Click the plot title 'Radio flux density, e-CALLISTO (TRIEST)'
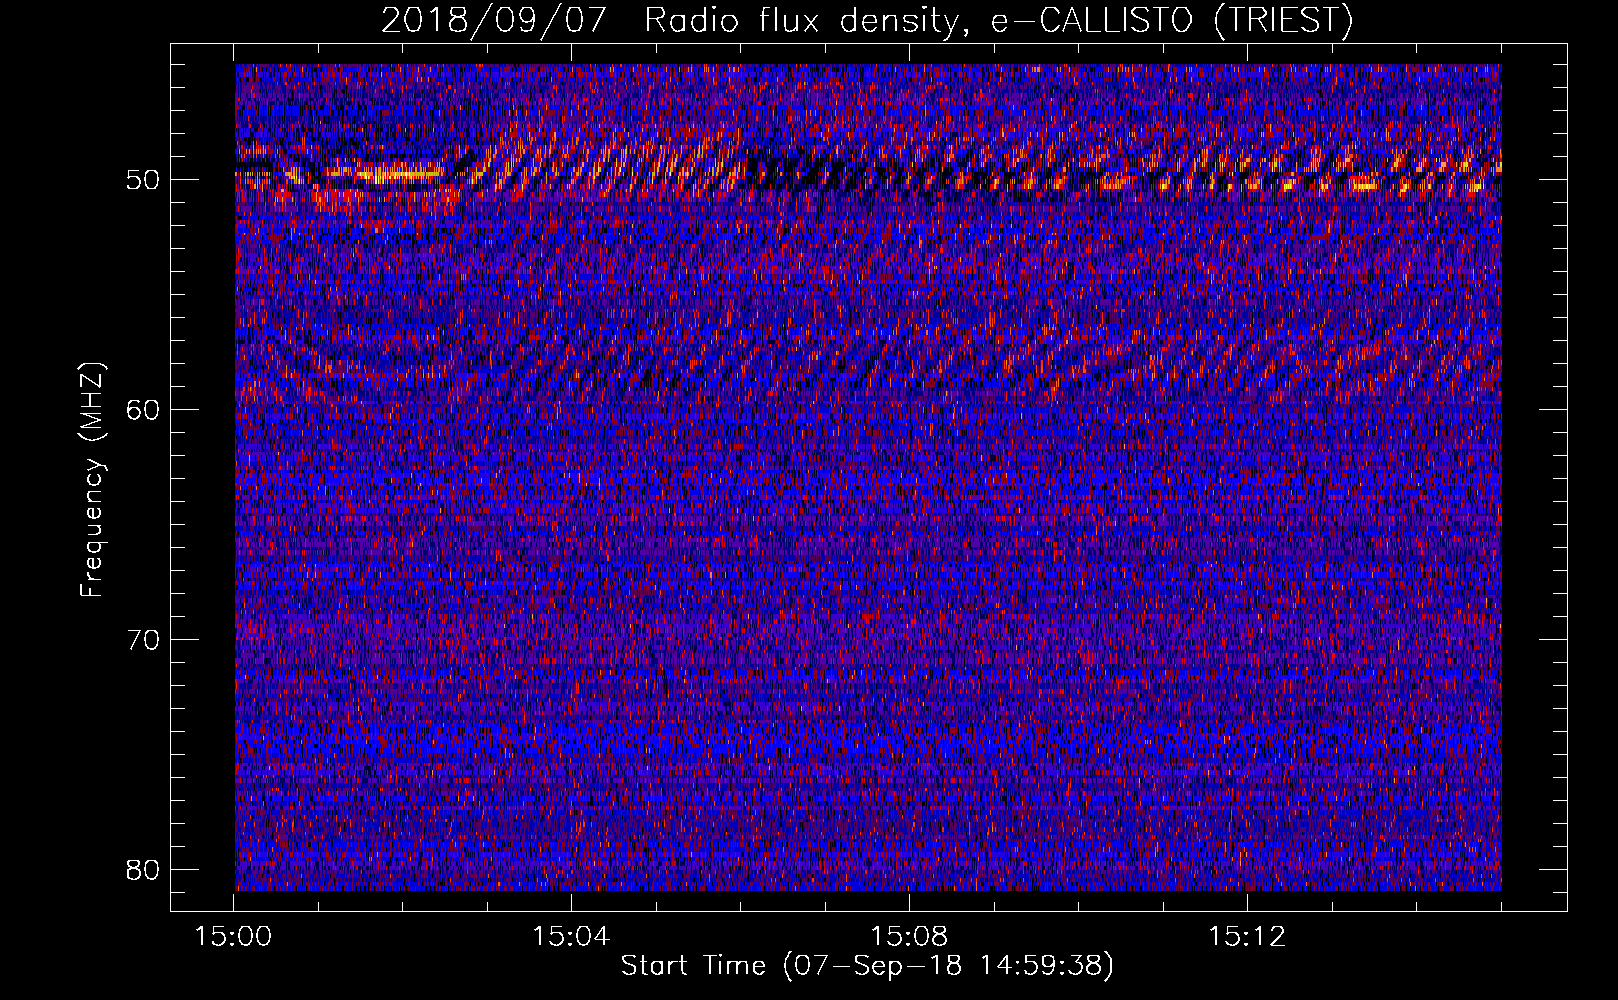 pos(999,20)
